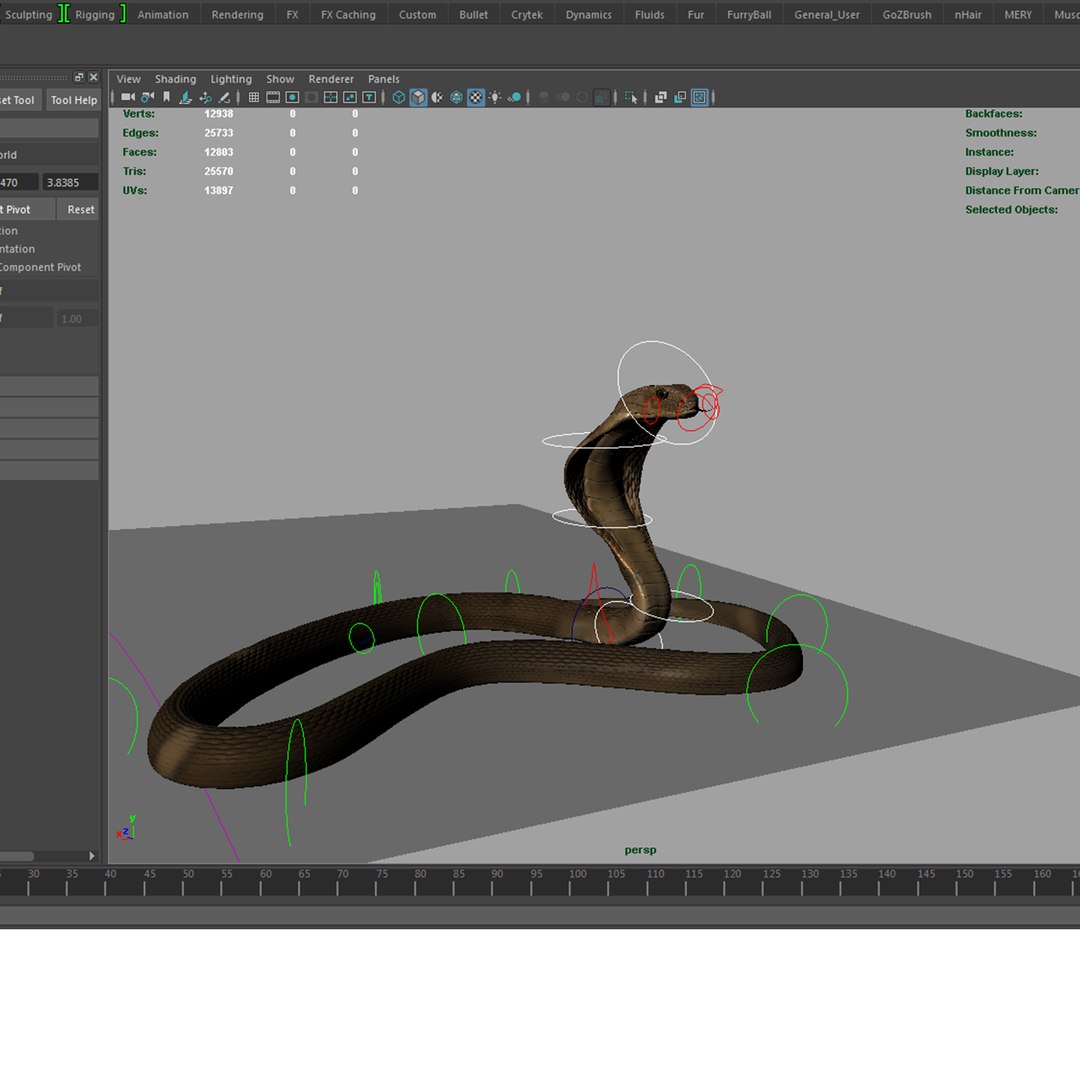Switch to the FurryBall shelf tab
This screenshot has height=1080, width=1080.
click(x=749, y=14)
